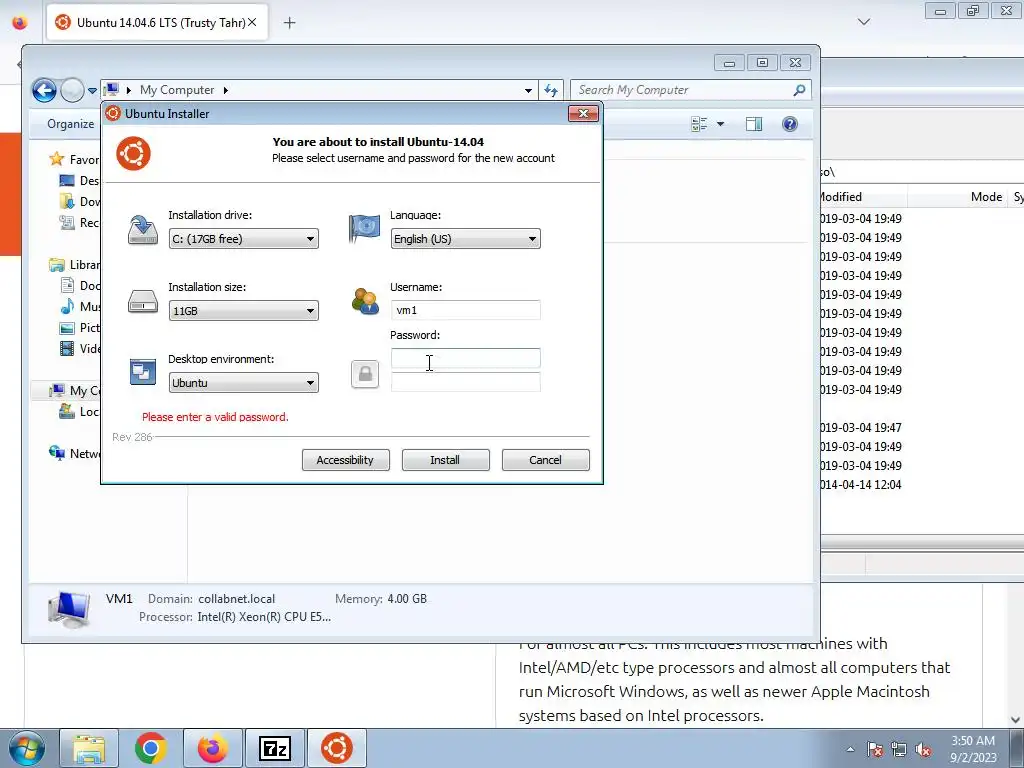Click the search magnifier icon
The width and height of the screenshot is (1024, 768).
click(x=799, y=90)
